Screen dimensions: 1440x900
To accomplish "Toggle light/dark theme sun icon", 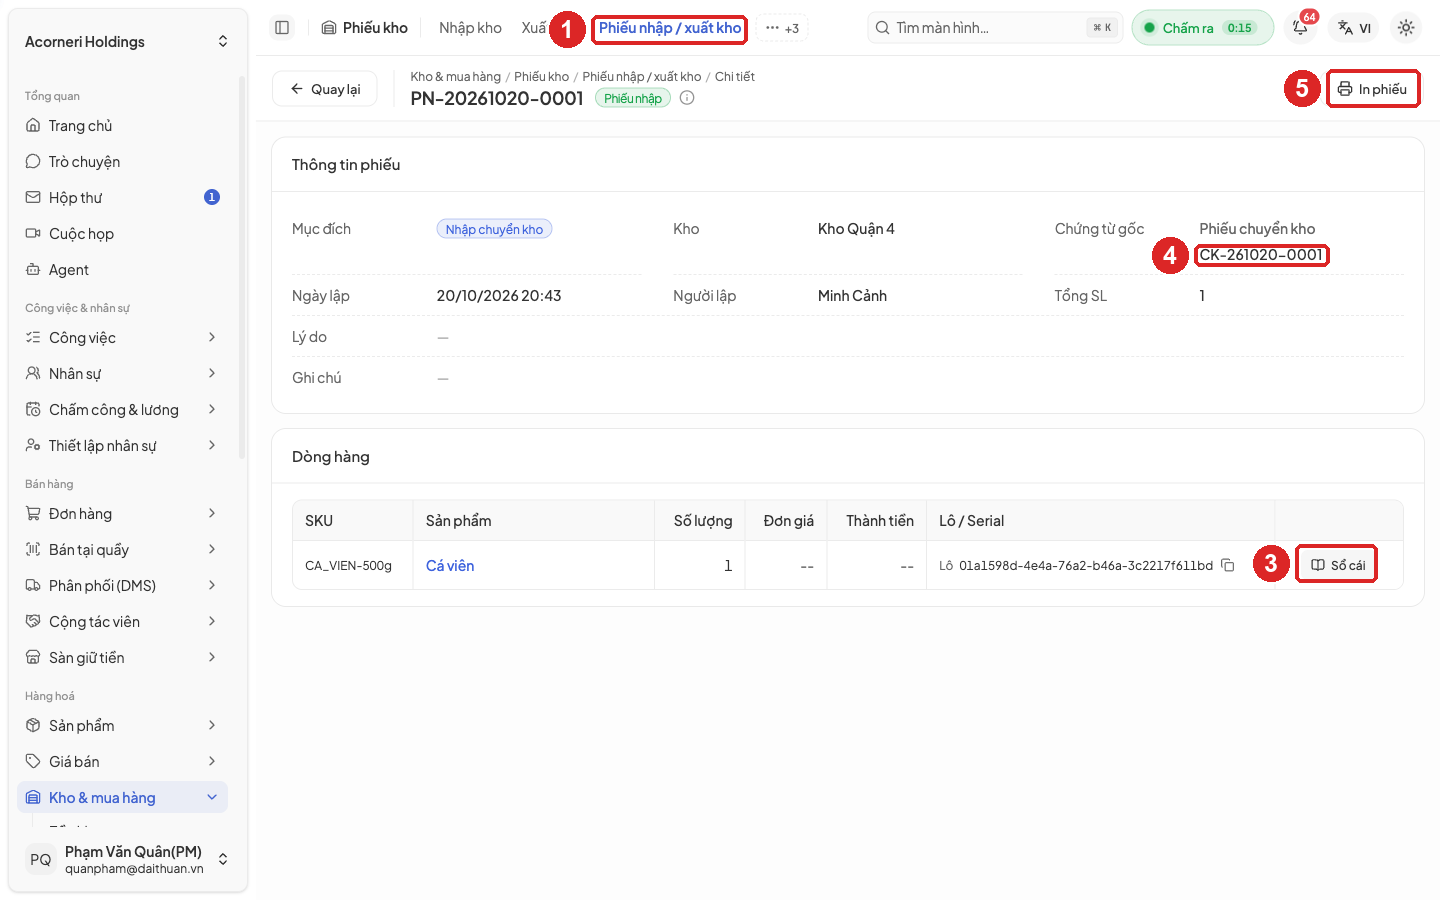I will point(1406,28).
